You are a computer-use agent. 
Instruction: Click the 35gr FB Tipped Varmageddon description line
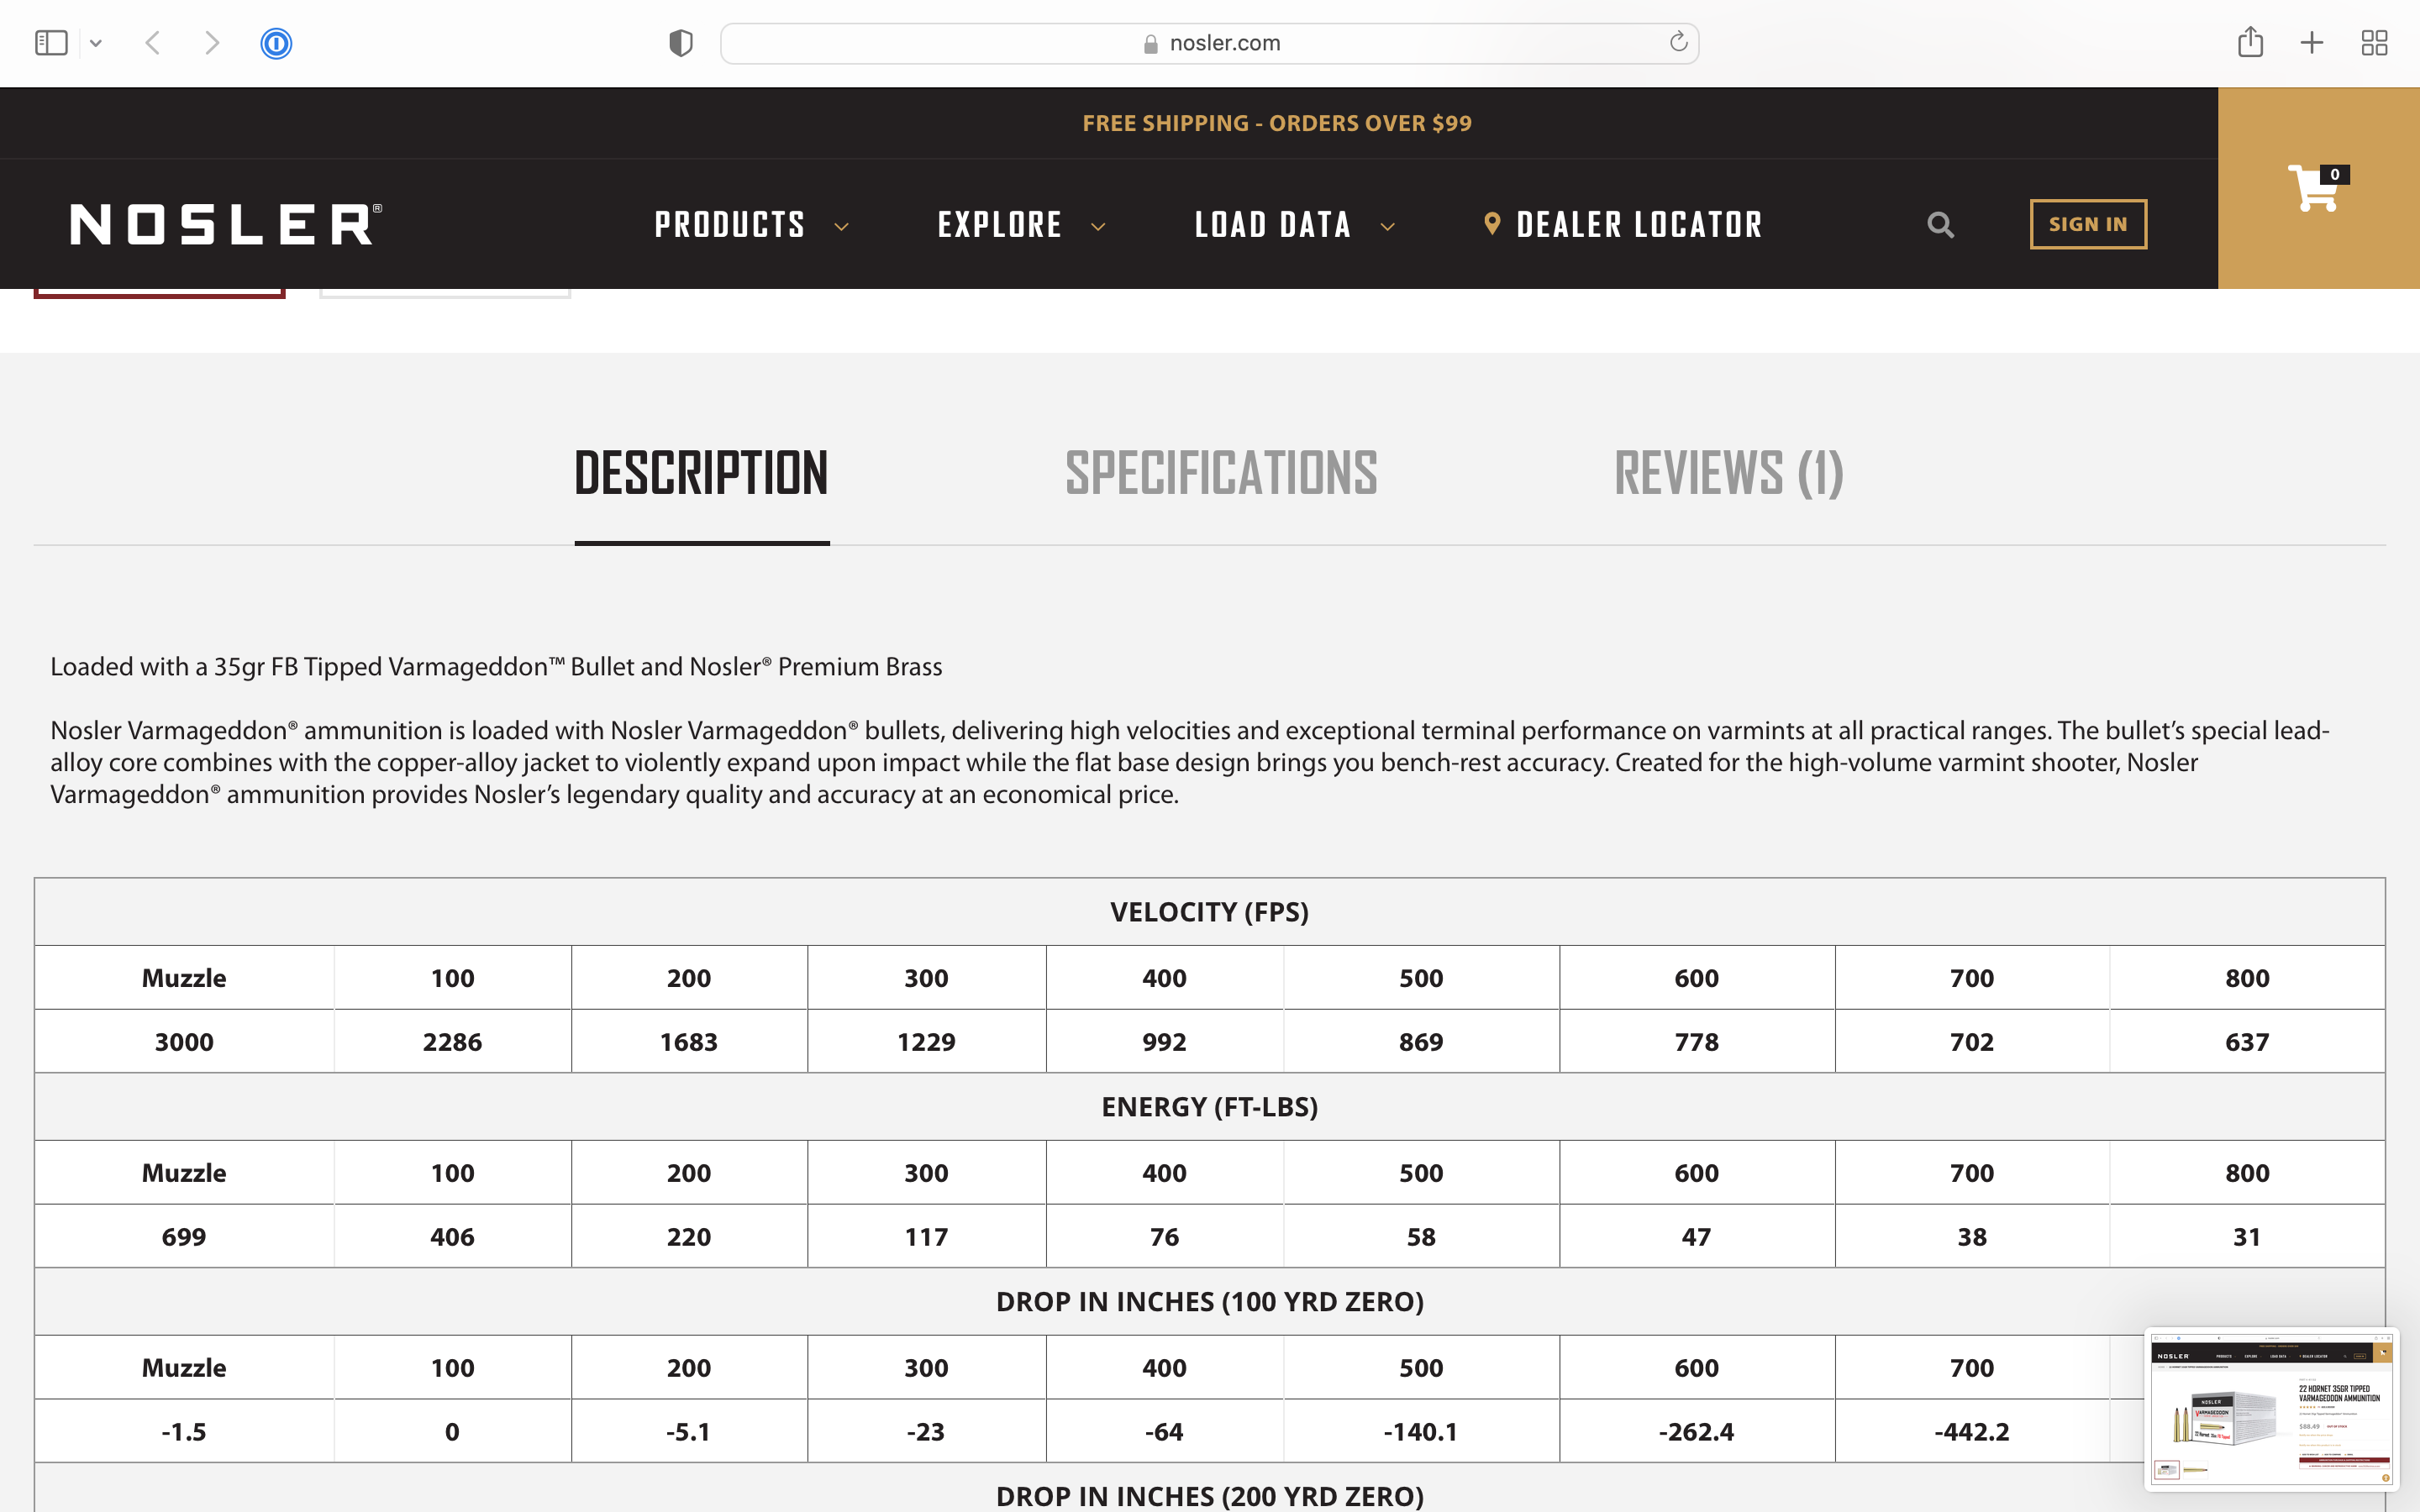click(x=496, y=667)
